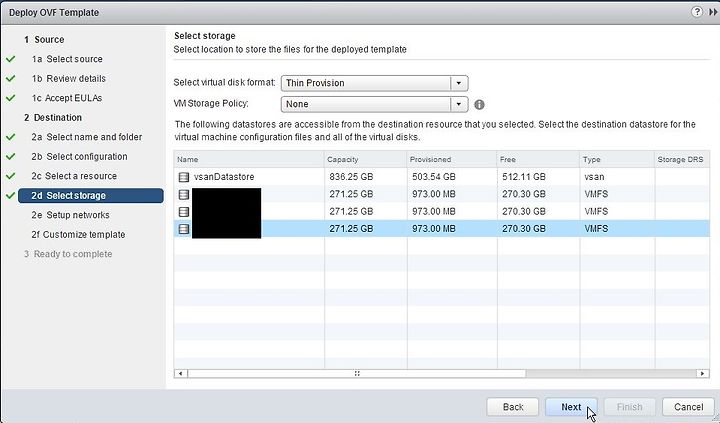Go to step 2c Select a resource
Image resolution: width=720 pixels, height=423 pixels.
[74, 176]
